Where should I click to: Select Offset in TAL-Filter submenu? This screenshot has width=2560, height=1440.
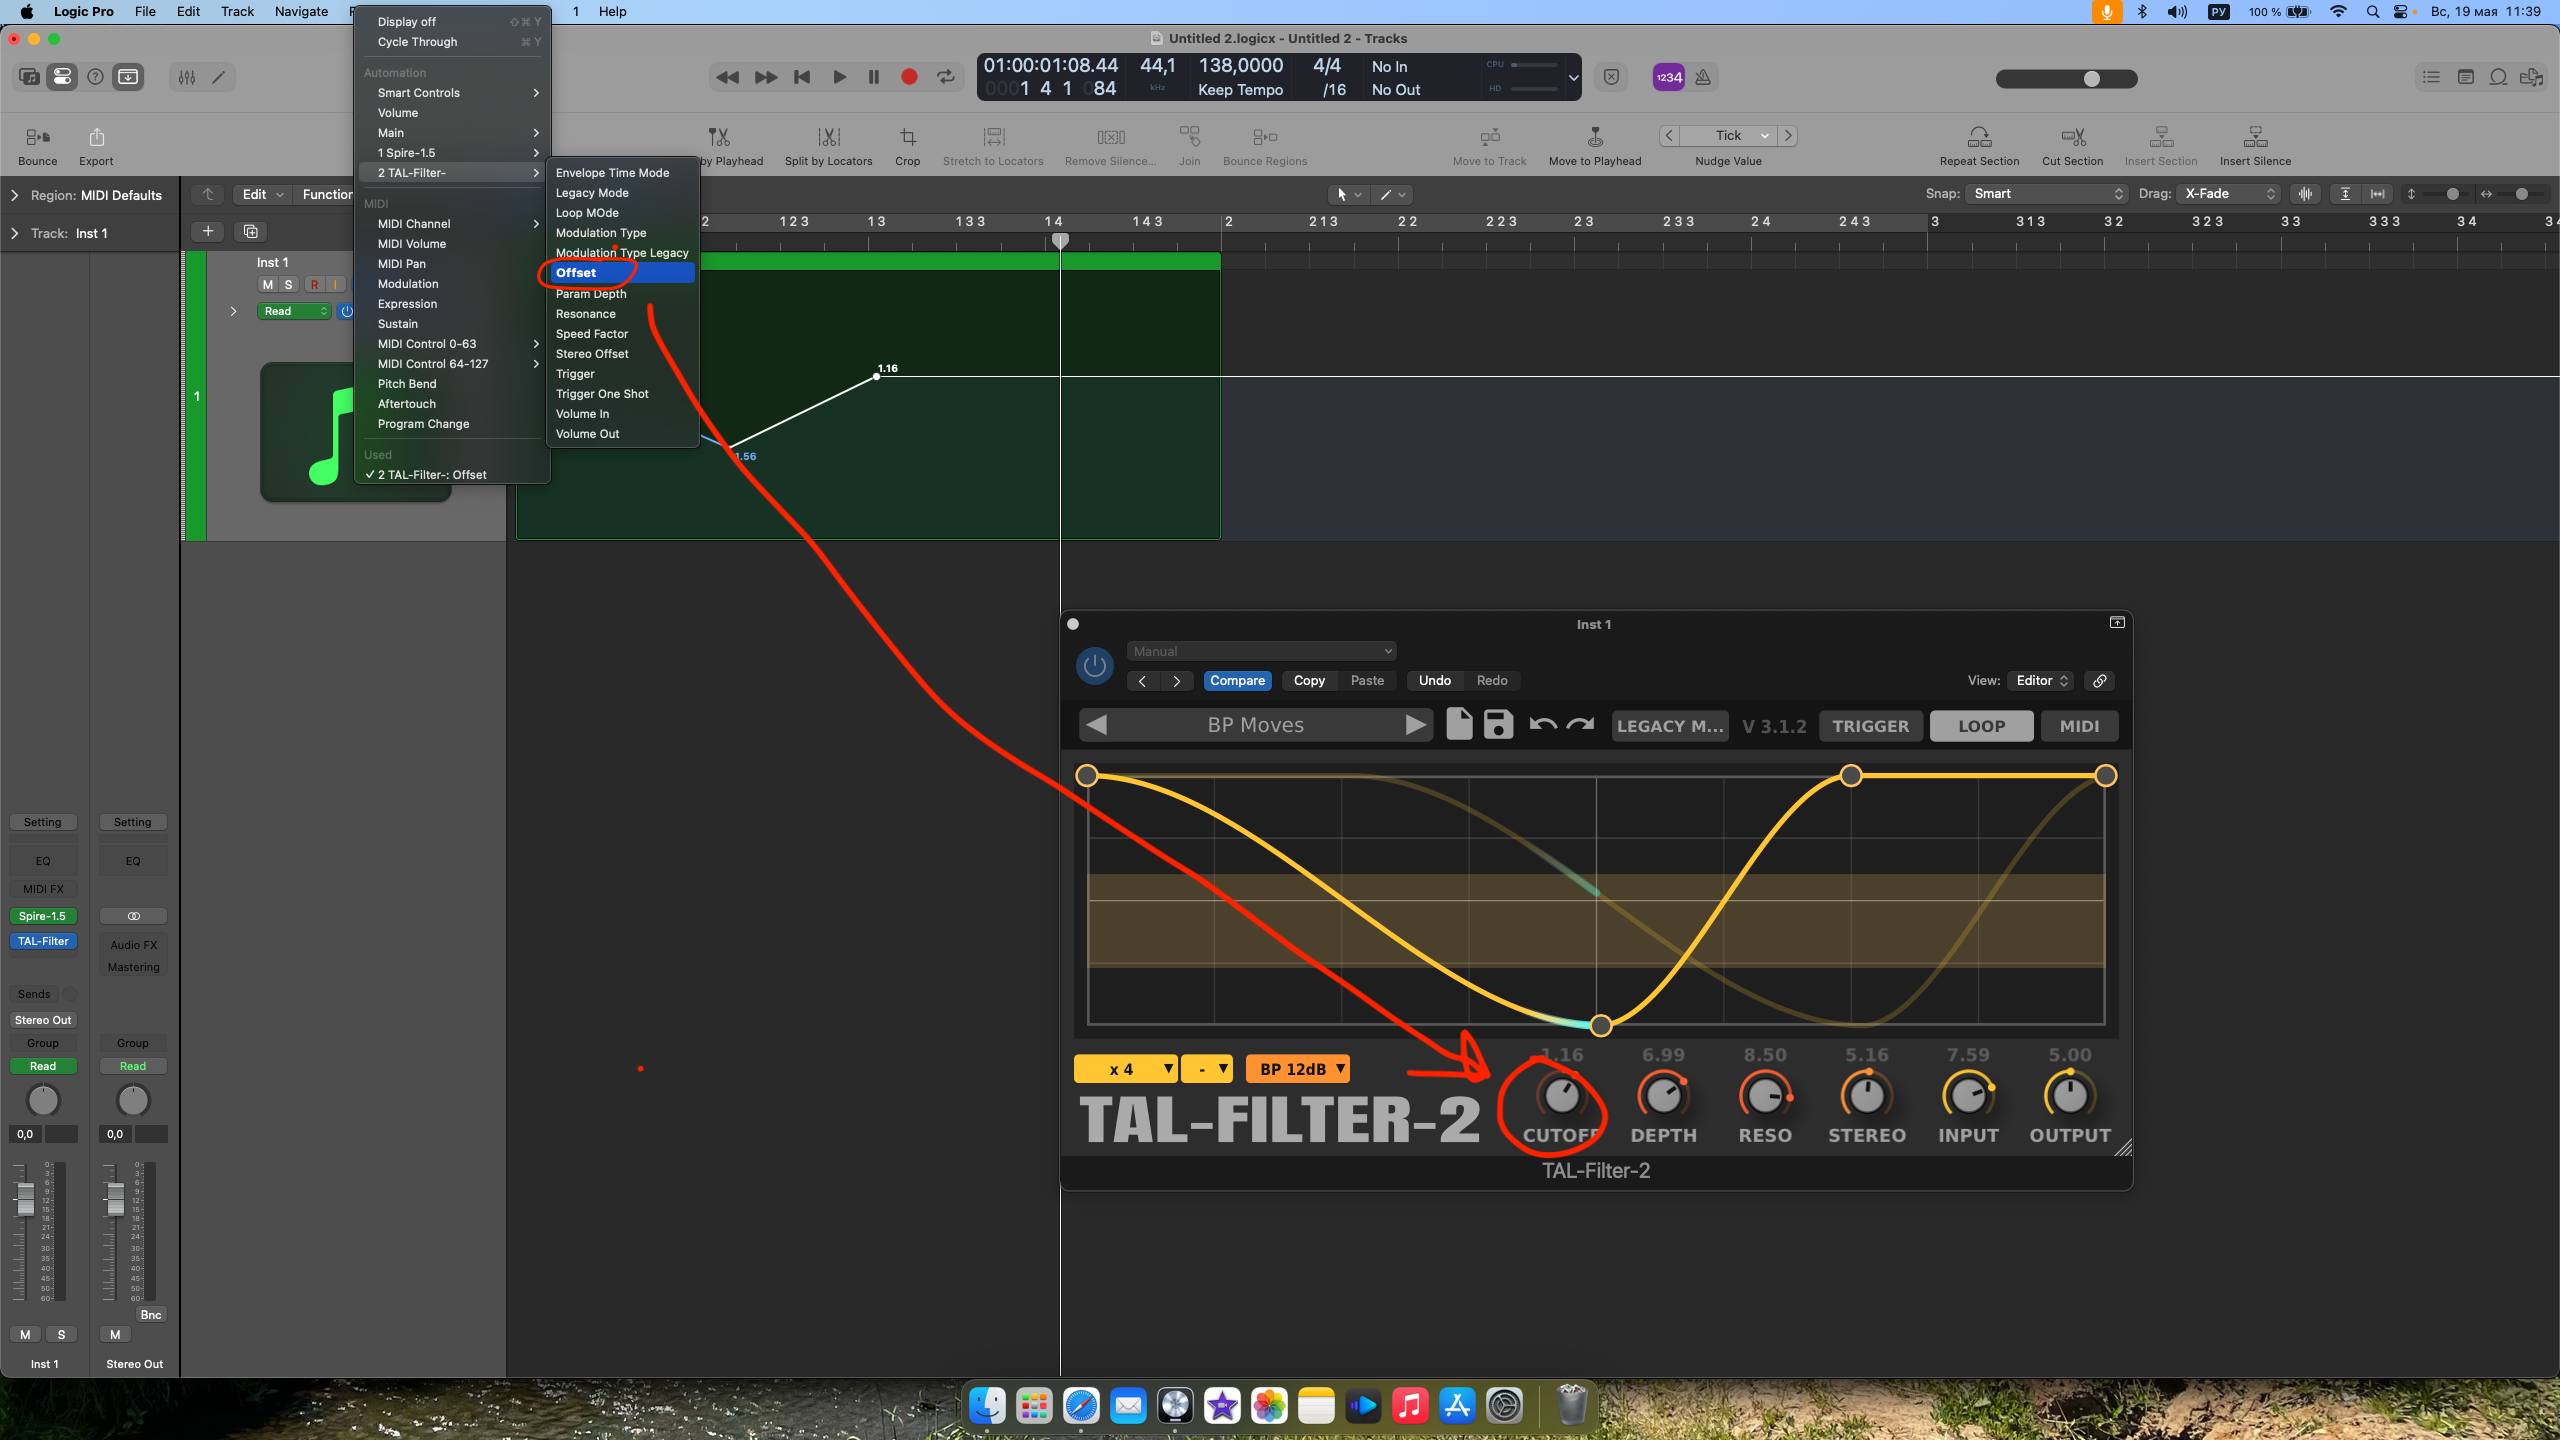[x=621, y=272]
